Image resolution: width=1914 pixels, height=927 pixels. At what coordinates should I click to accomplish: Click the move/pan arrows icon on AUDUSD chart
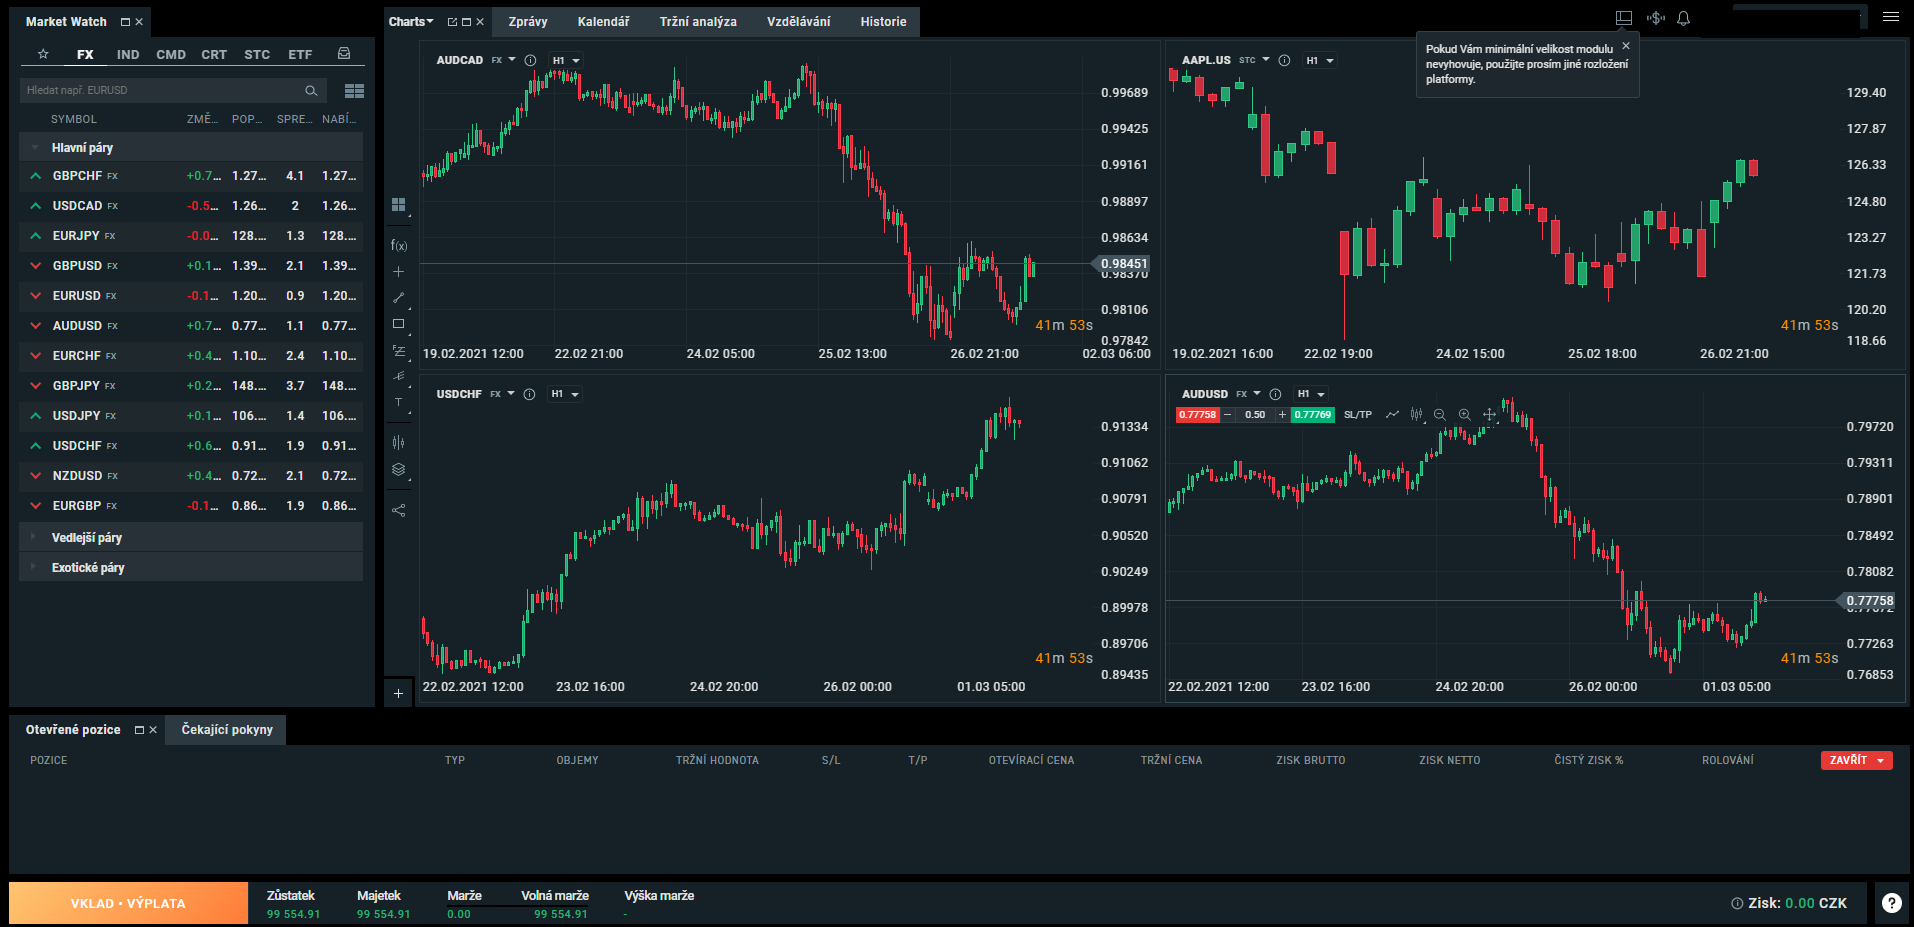click(x=1489, y=414)
